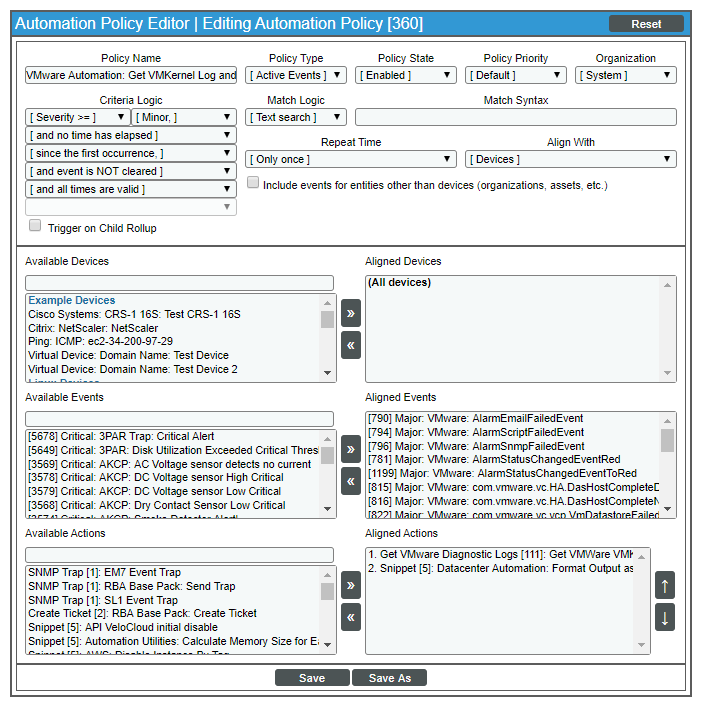Select event [3579] DC Voltage sensor Low Critical

[x=154, y=491]
